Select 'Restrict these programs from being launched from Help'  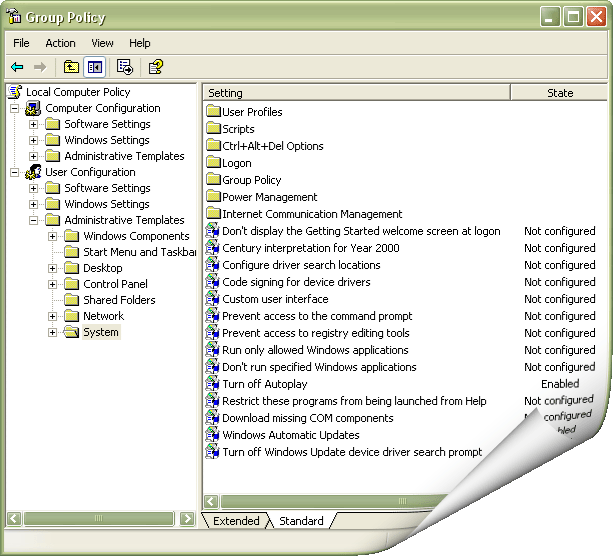pyautogui.click(x=354, y=401)
